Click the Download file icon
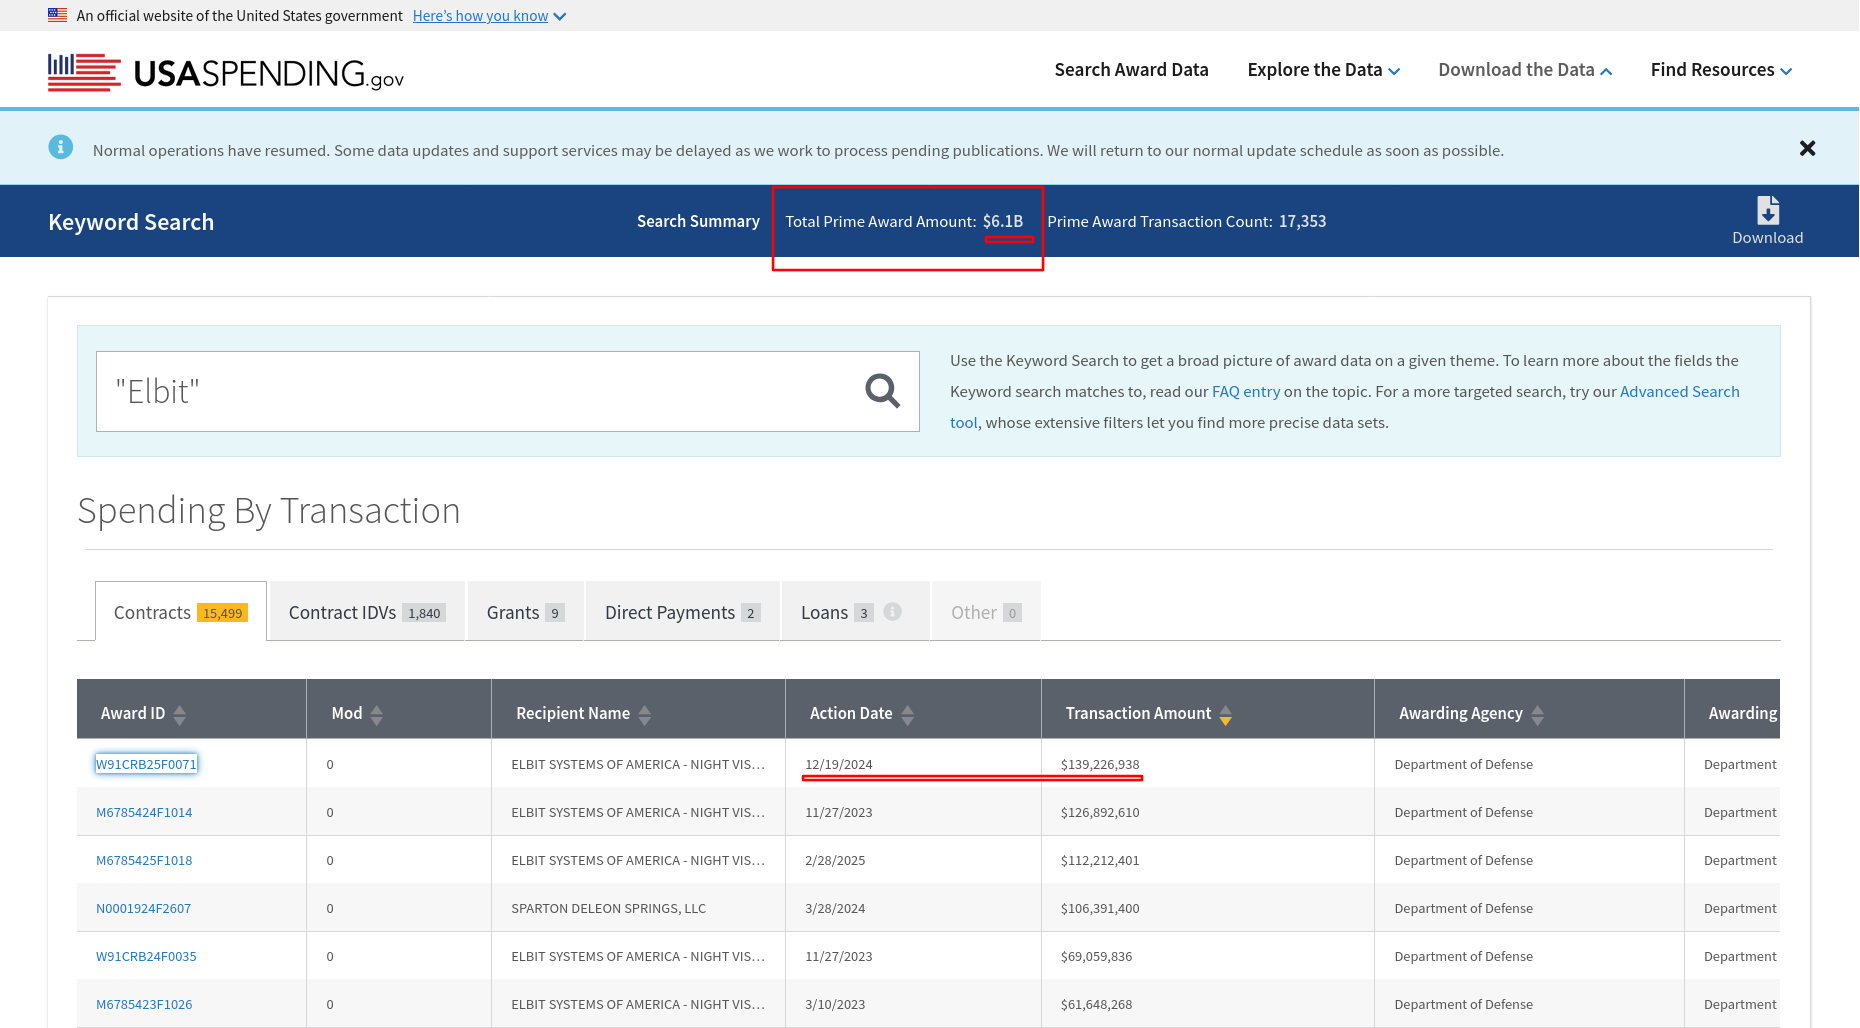 (x=1767, y=211)
